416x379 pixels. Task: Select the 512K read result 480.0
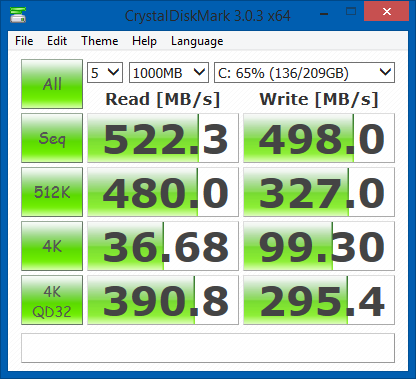tap(163, 192)
